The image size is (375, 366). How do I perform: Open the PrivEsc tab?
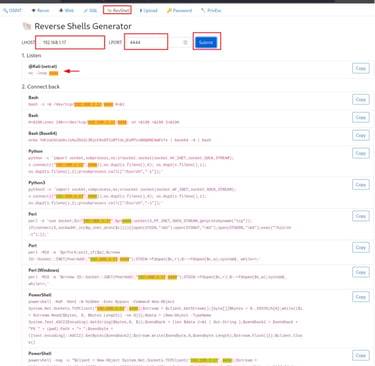point(211,10)
